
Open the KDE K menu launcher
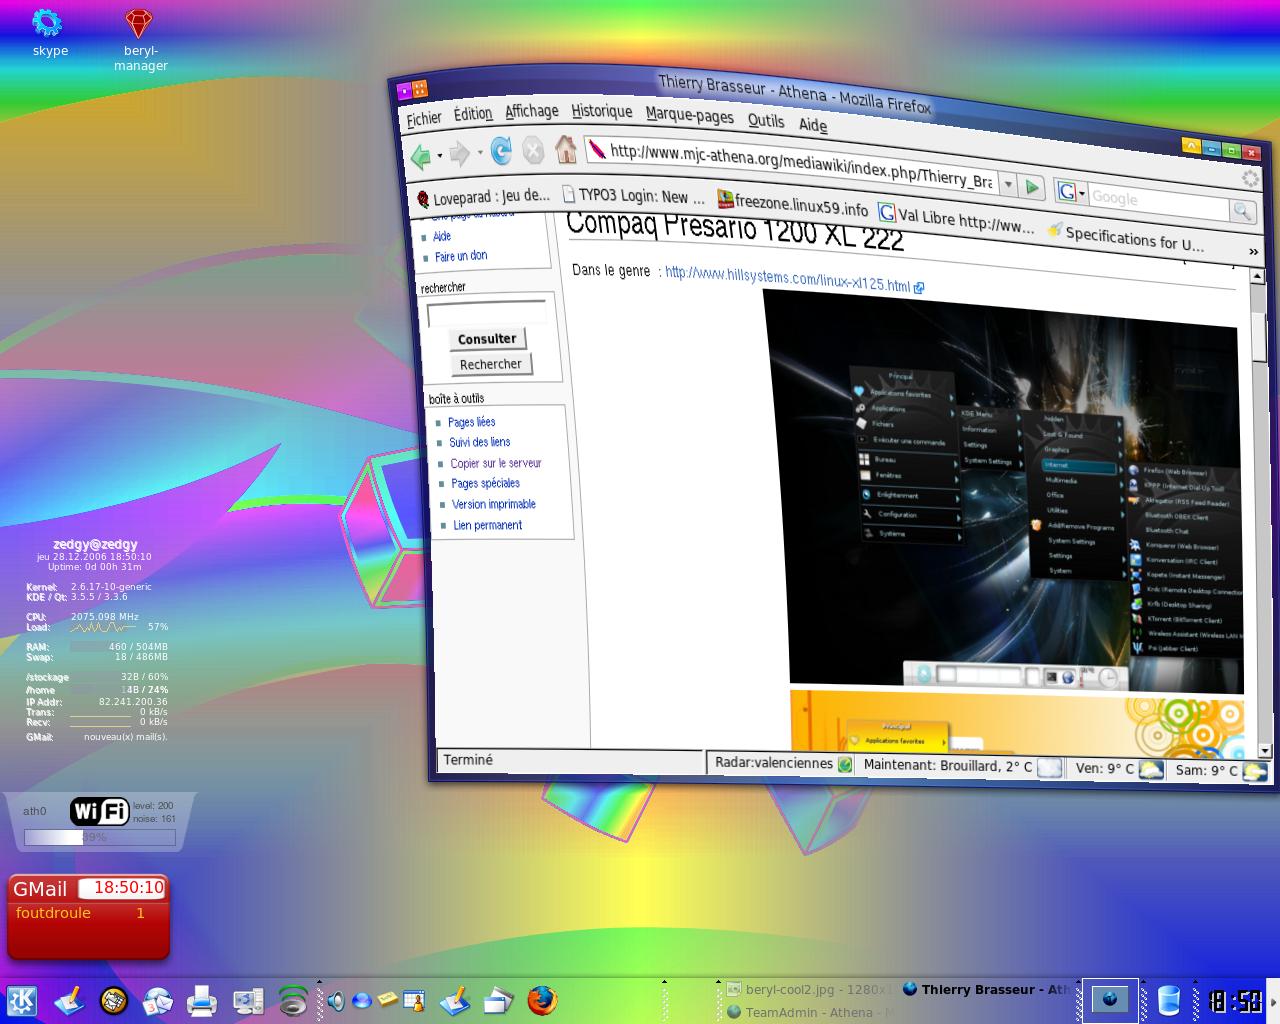pyautogui.click(x=22, y=1000)
